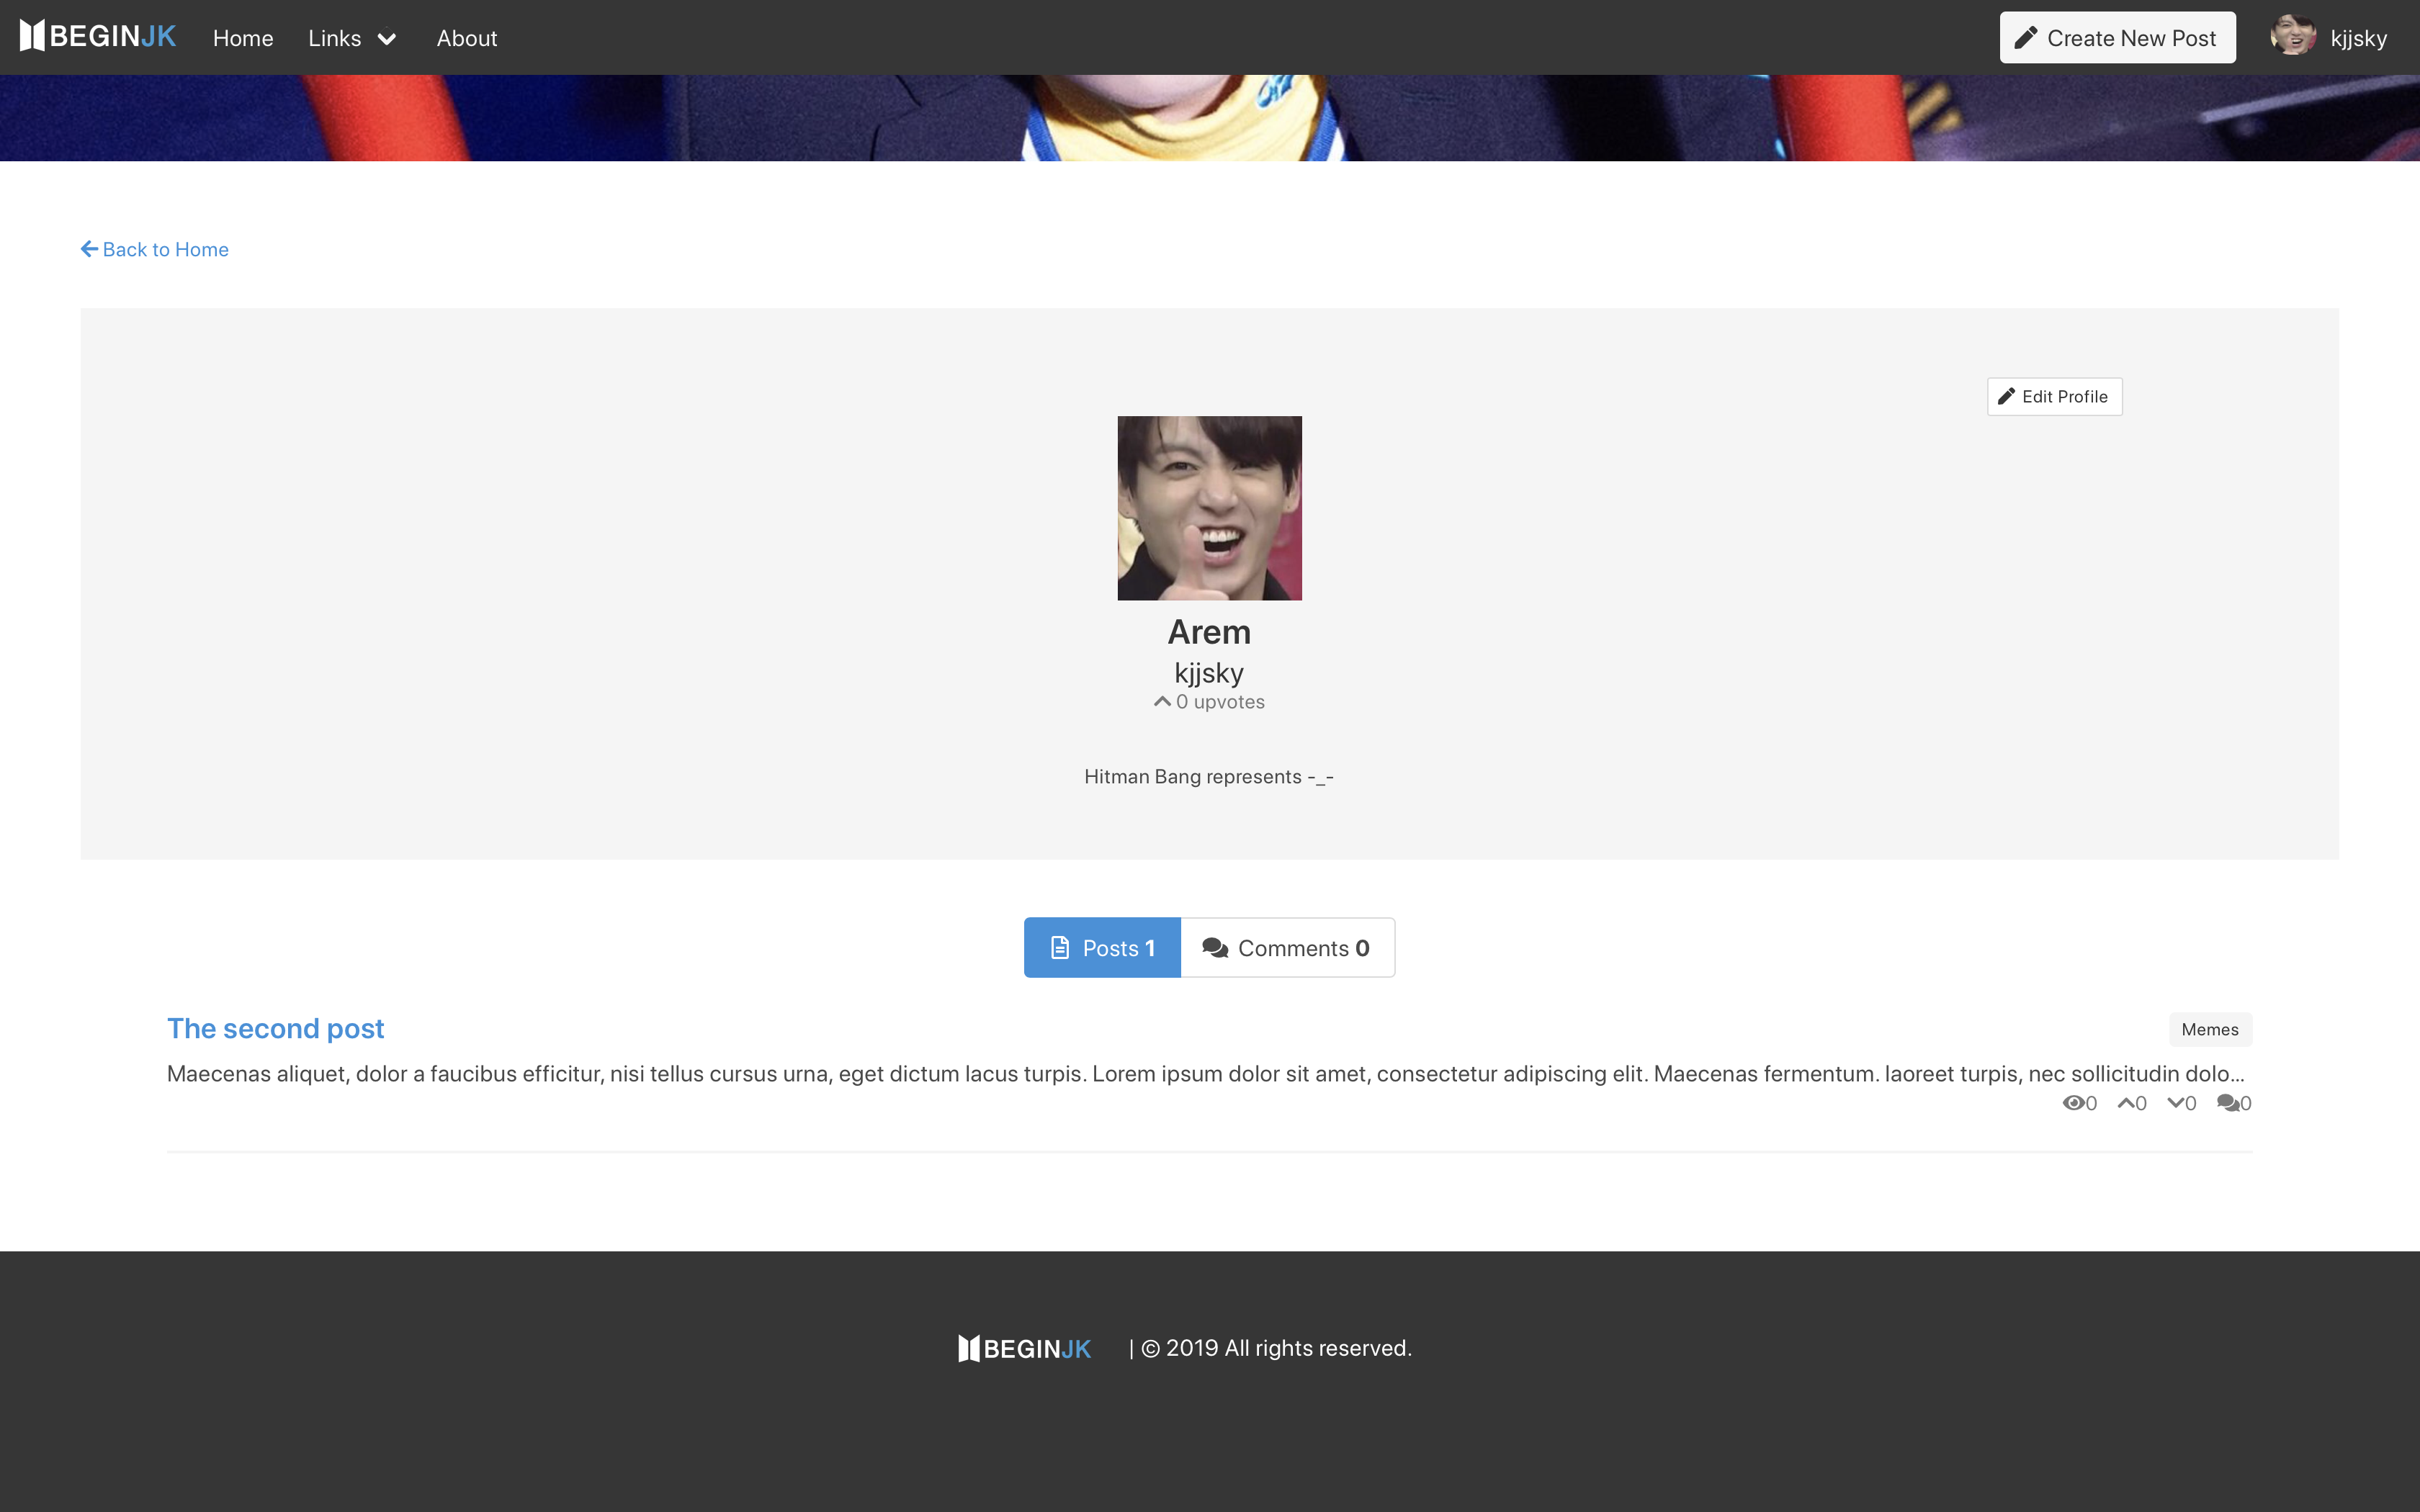This screenshot has width=2420, height=1512.
Task: Click the 0 upvotes profile count
Action: 1209,702
